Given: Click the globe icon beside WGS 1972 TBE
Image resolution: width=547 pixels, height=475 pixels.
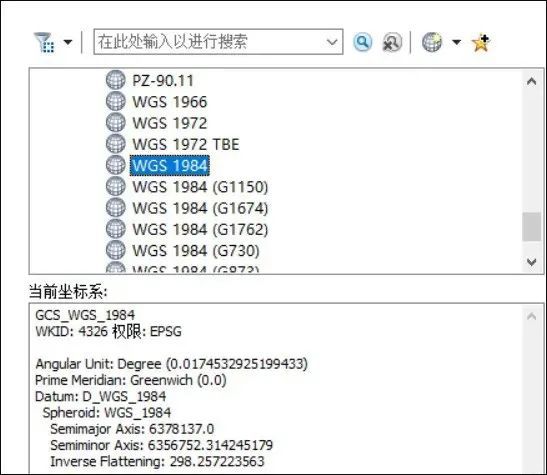Looking at the screenshot, I should click(115, 144).
